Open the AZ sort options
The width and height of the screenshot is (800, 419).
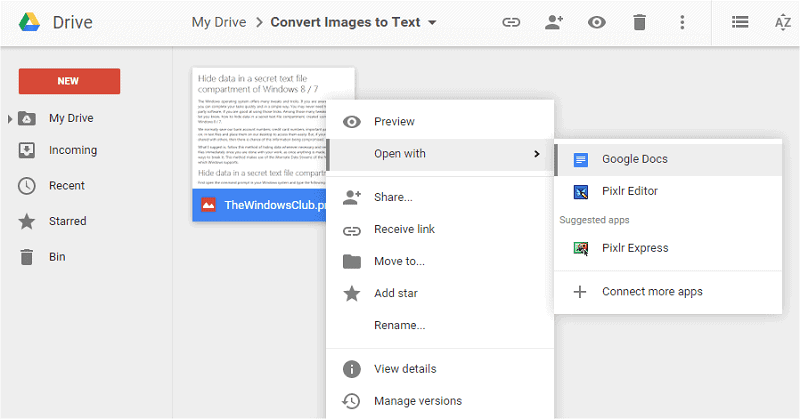pyautogui.click(x=782, y=22)
